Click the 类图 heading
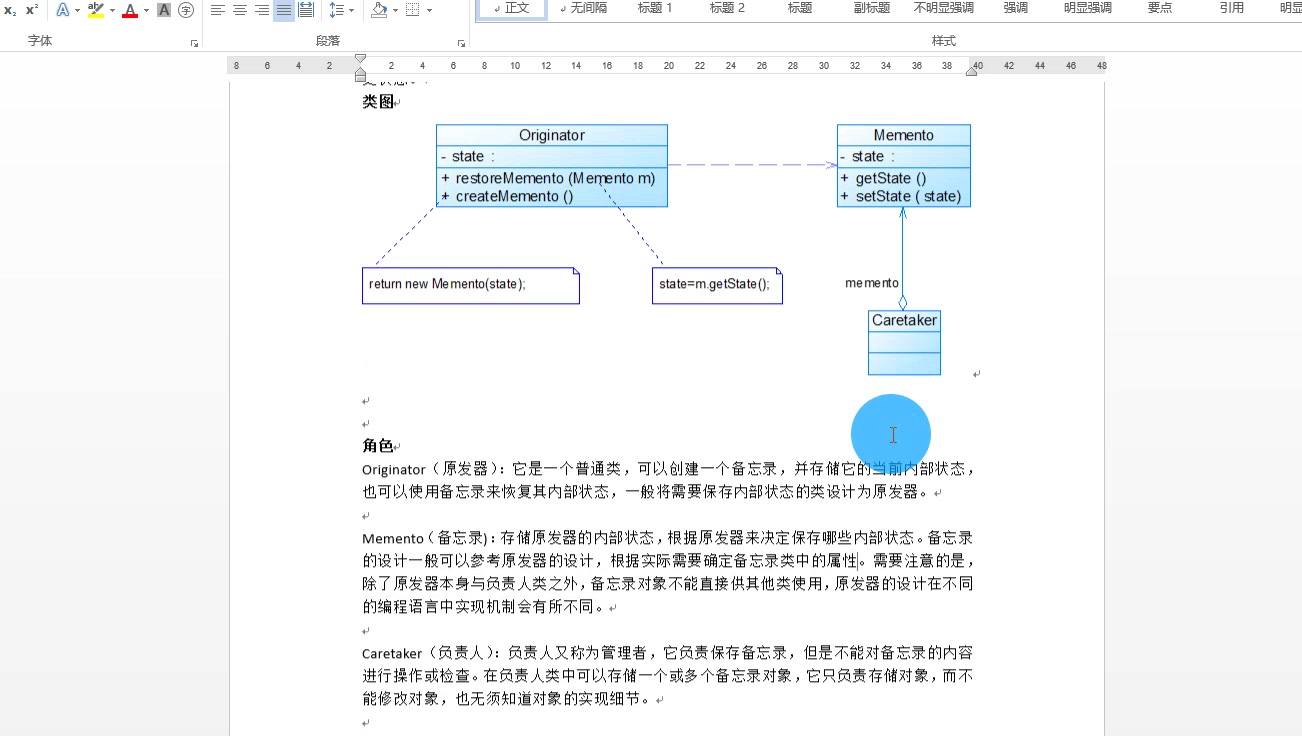The image size is (1302, 736). 377,102
